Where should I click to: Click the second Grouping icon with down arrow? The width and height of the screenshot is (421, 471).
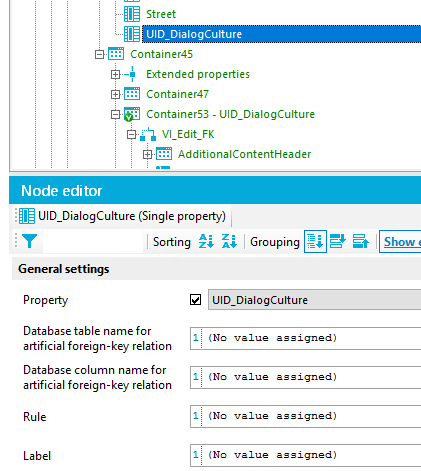point(338,241)
